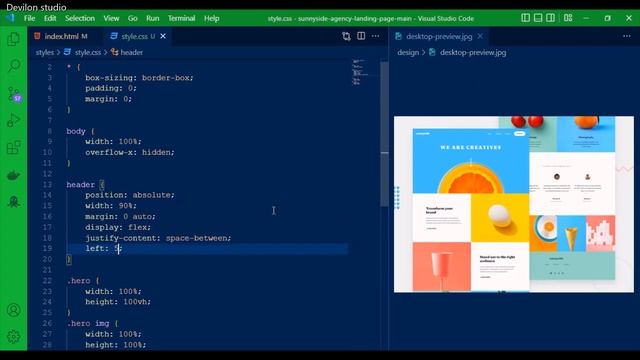The width and height of the screenshot is (640, 360).
Task: Open the octopus-shaped extension icon view
Action: [x=13, y=202]
